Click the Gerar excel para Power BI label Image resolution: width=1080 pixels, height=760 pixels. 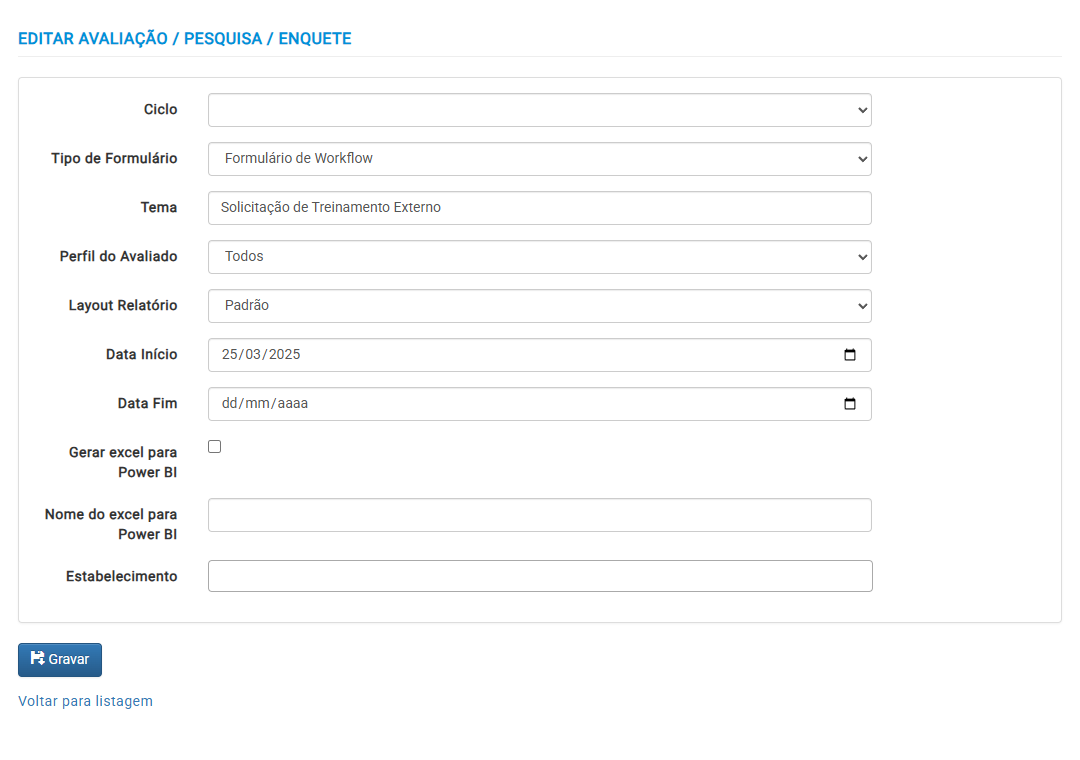[123, 462]
